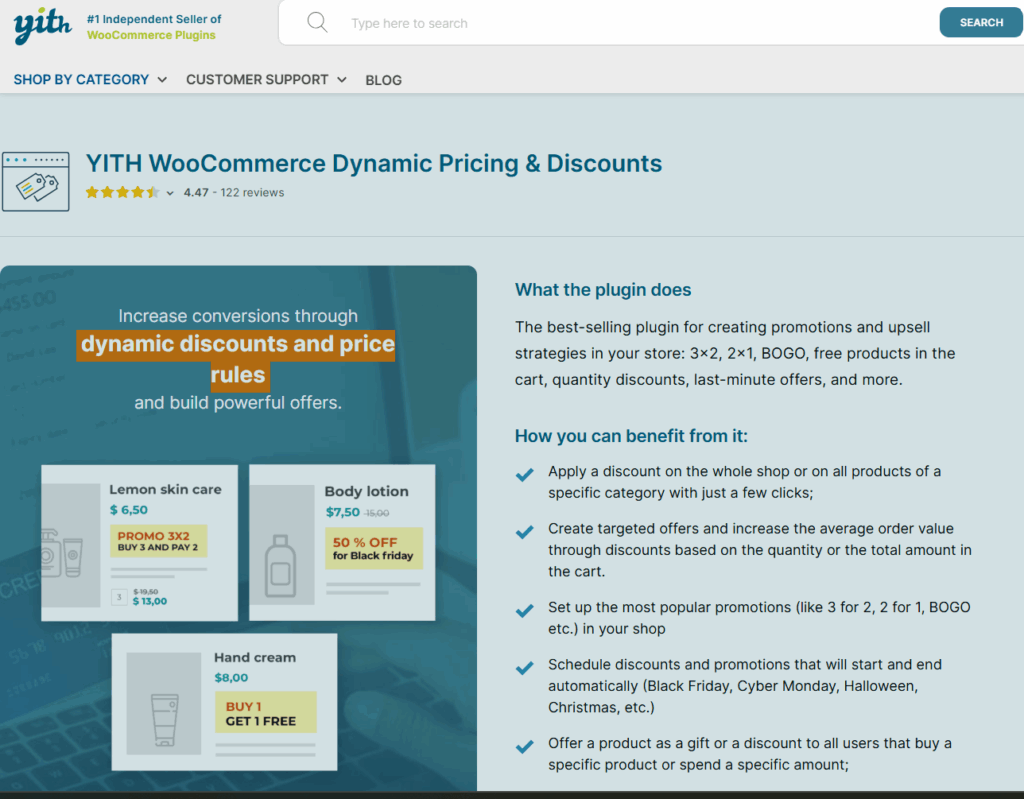Click the Hand cream product card

point(225,702)
